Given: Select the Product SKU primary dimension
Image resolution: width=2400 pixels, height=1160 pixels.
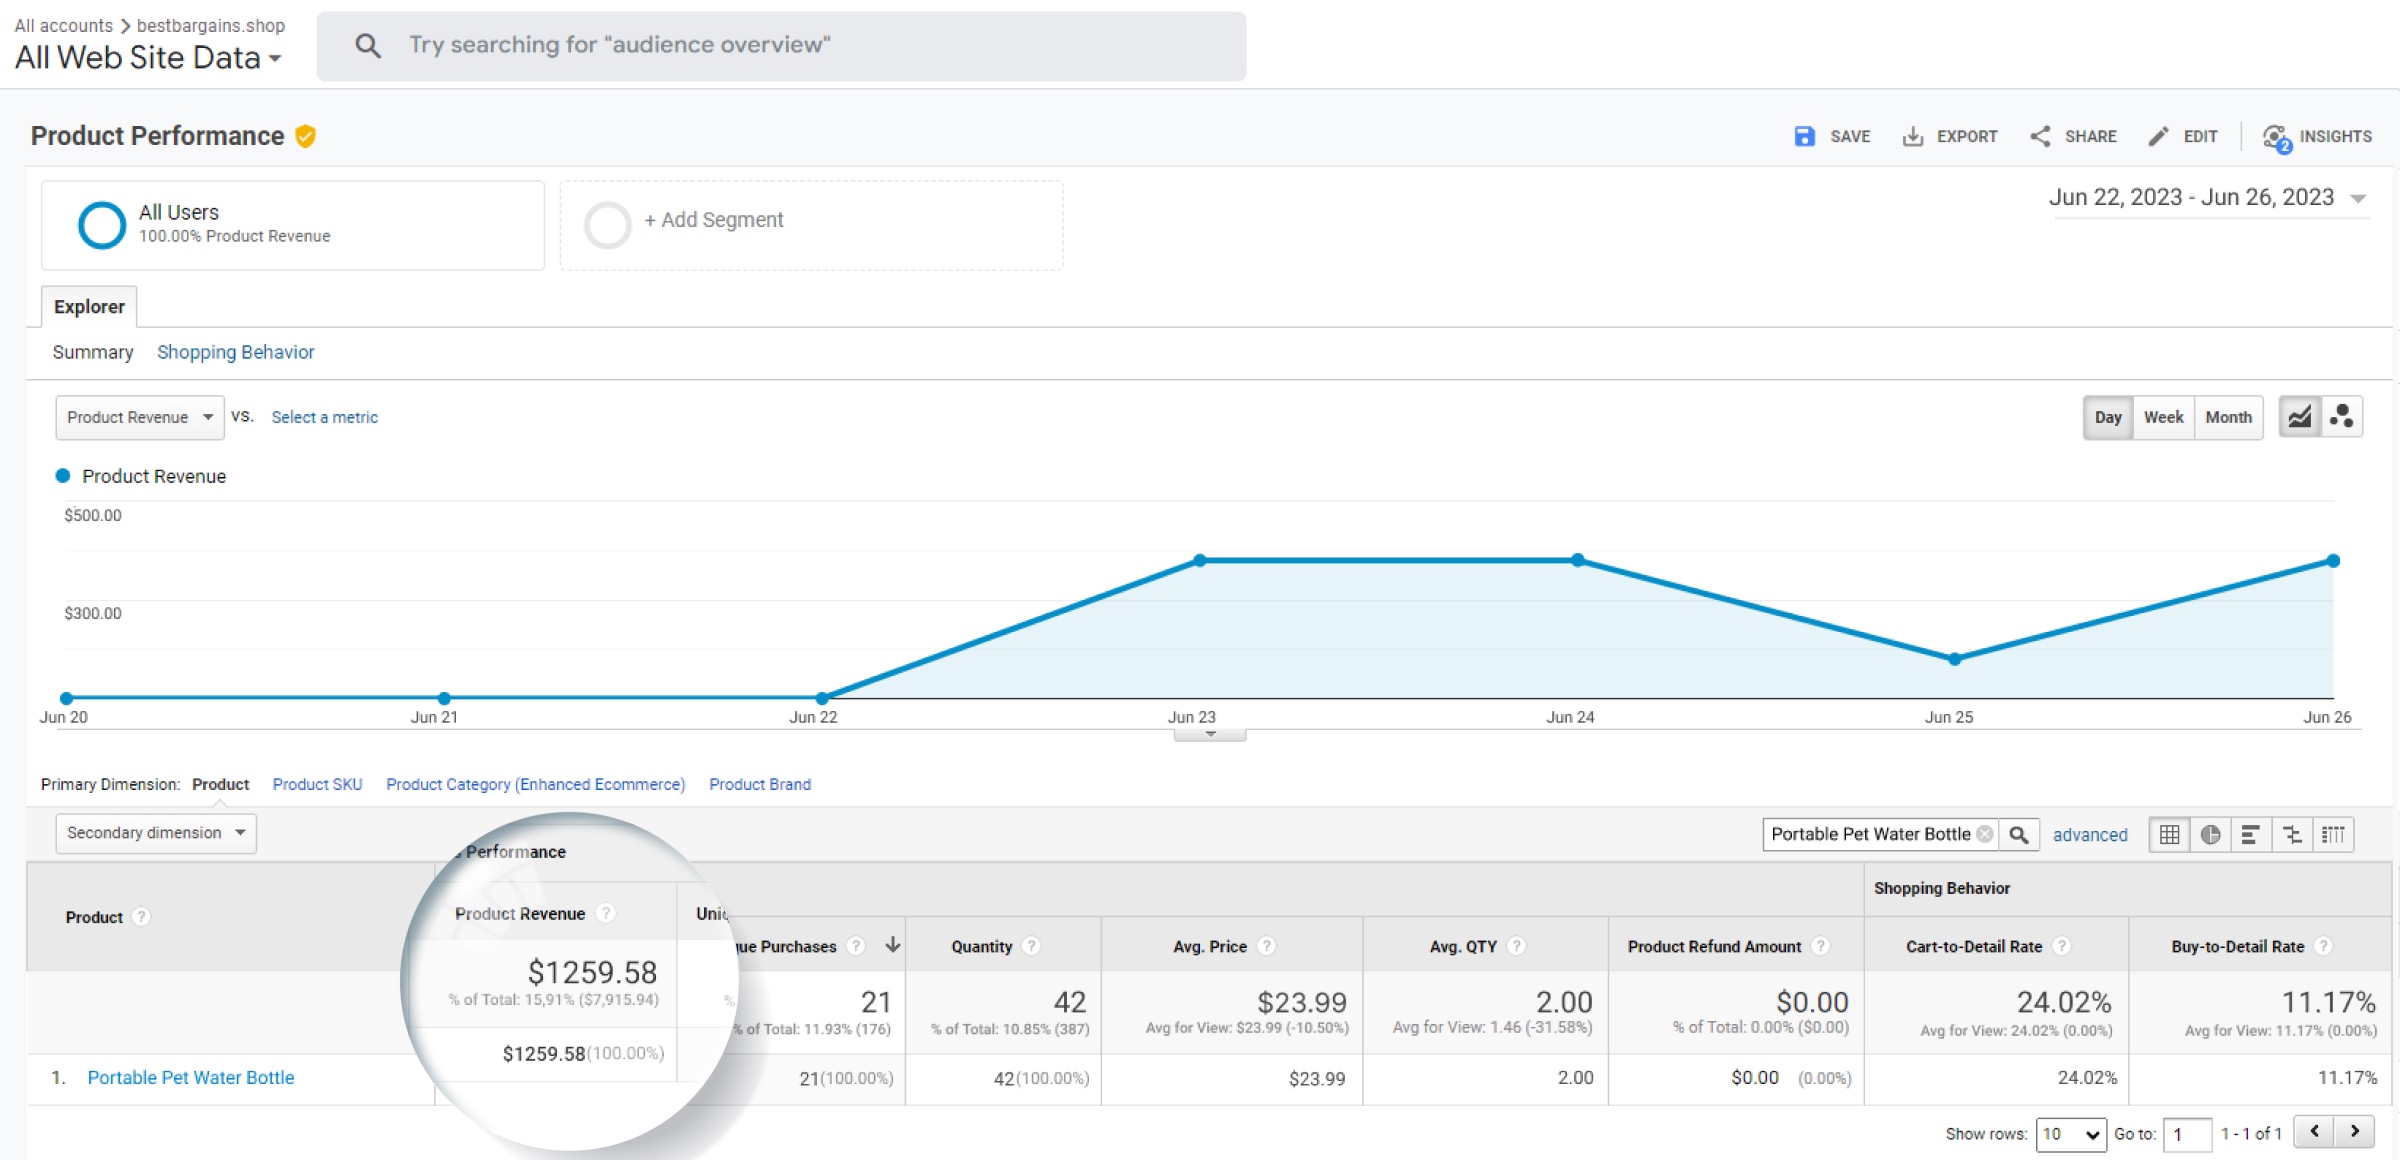Looking at the screenshot, I should click(317, 784).
